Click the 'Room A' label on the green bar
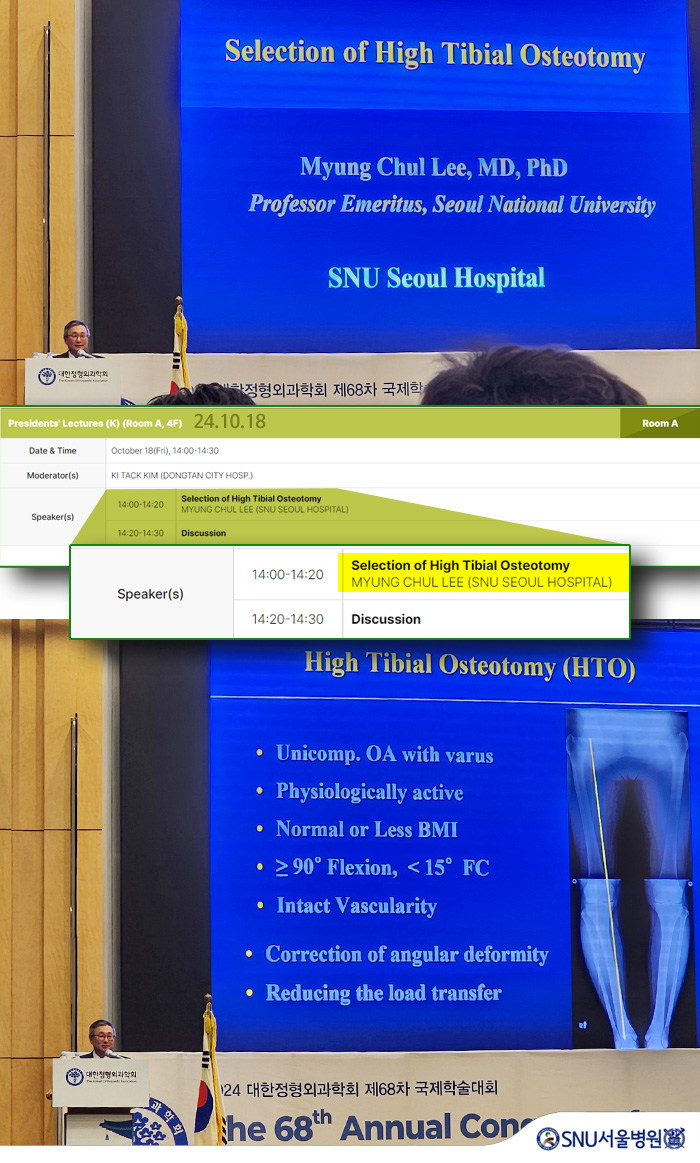Image resolution: width=700 pixels, height=1163 pixels. (660, 424)
